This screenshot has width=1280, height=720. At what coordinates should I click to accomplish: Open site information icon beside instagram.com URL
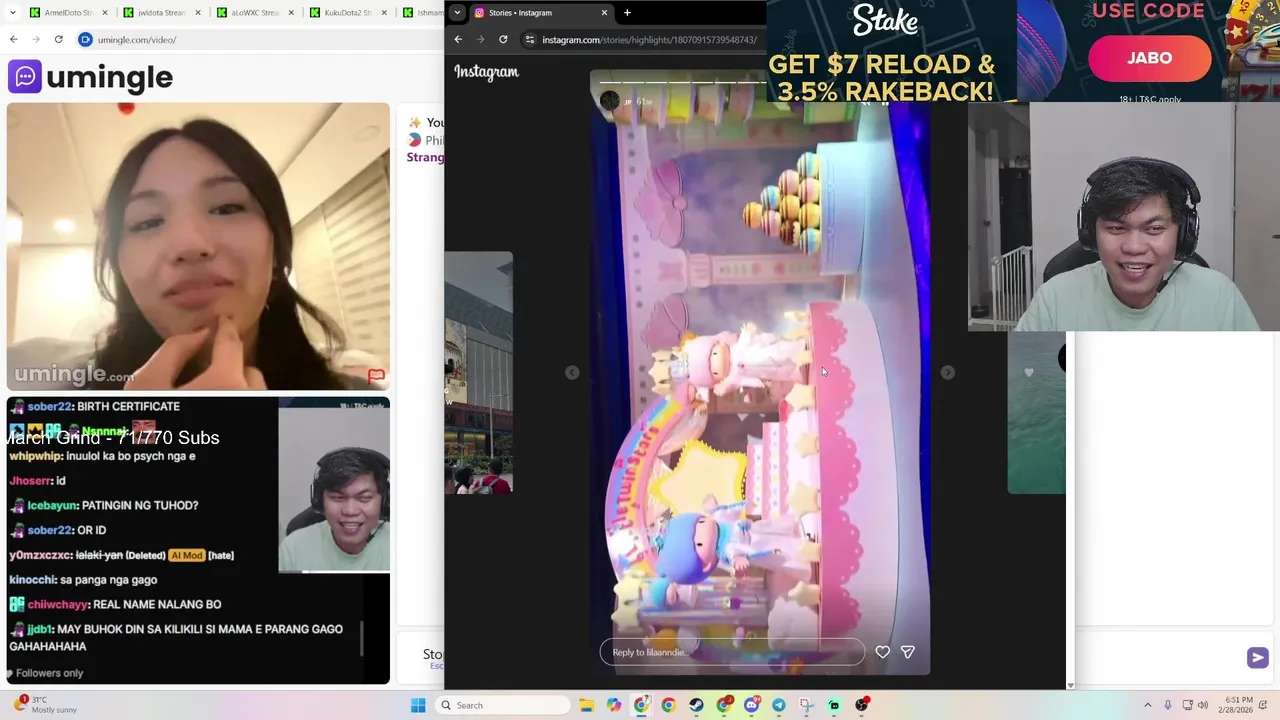tap(530, 39)
